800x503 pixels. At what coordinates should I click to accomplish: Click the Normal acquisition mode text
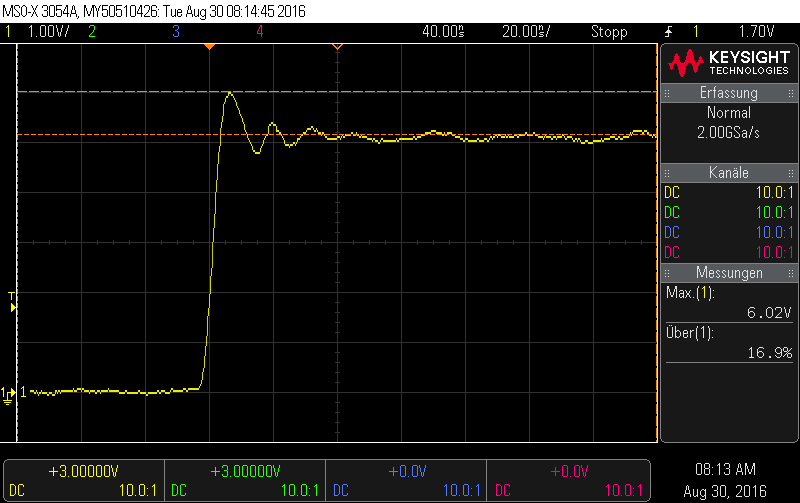tap(729, 113)
